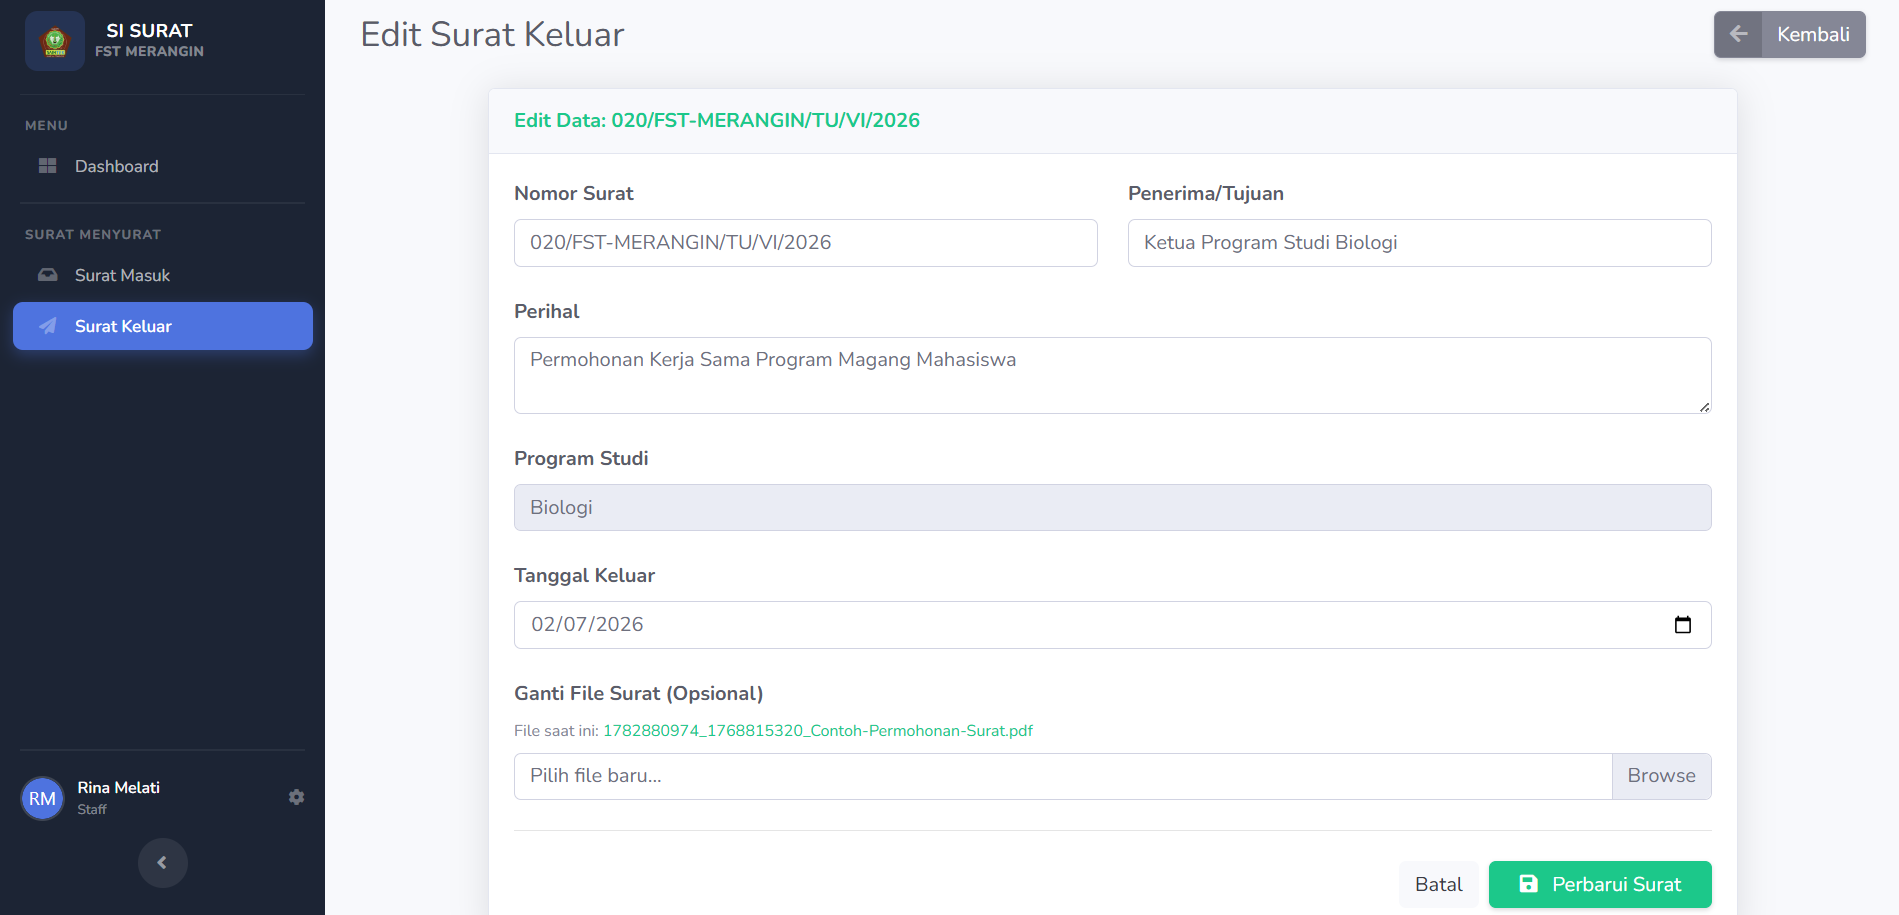Image resolution: width=1899 pixels, height=915 pixels.
Task: Click the Tanggal Keluar label
Action: (584, 575)
